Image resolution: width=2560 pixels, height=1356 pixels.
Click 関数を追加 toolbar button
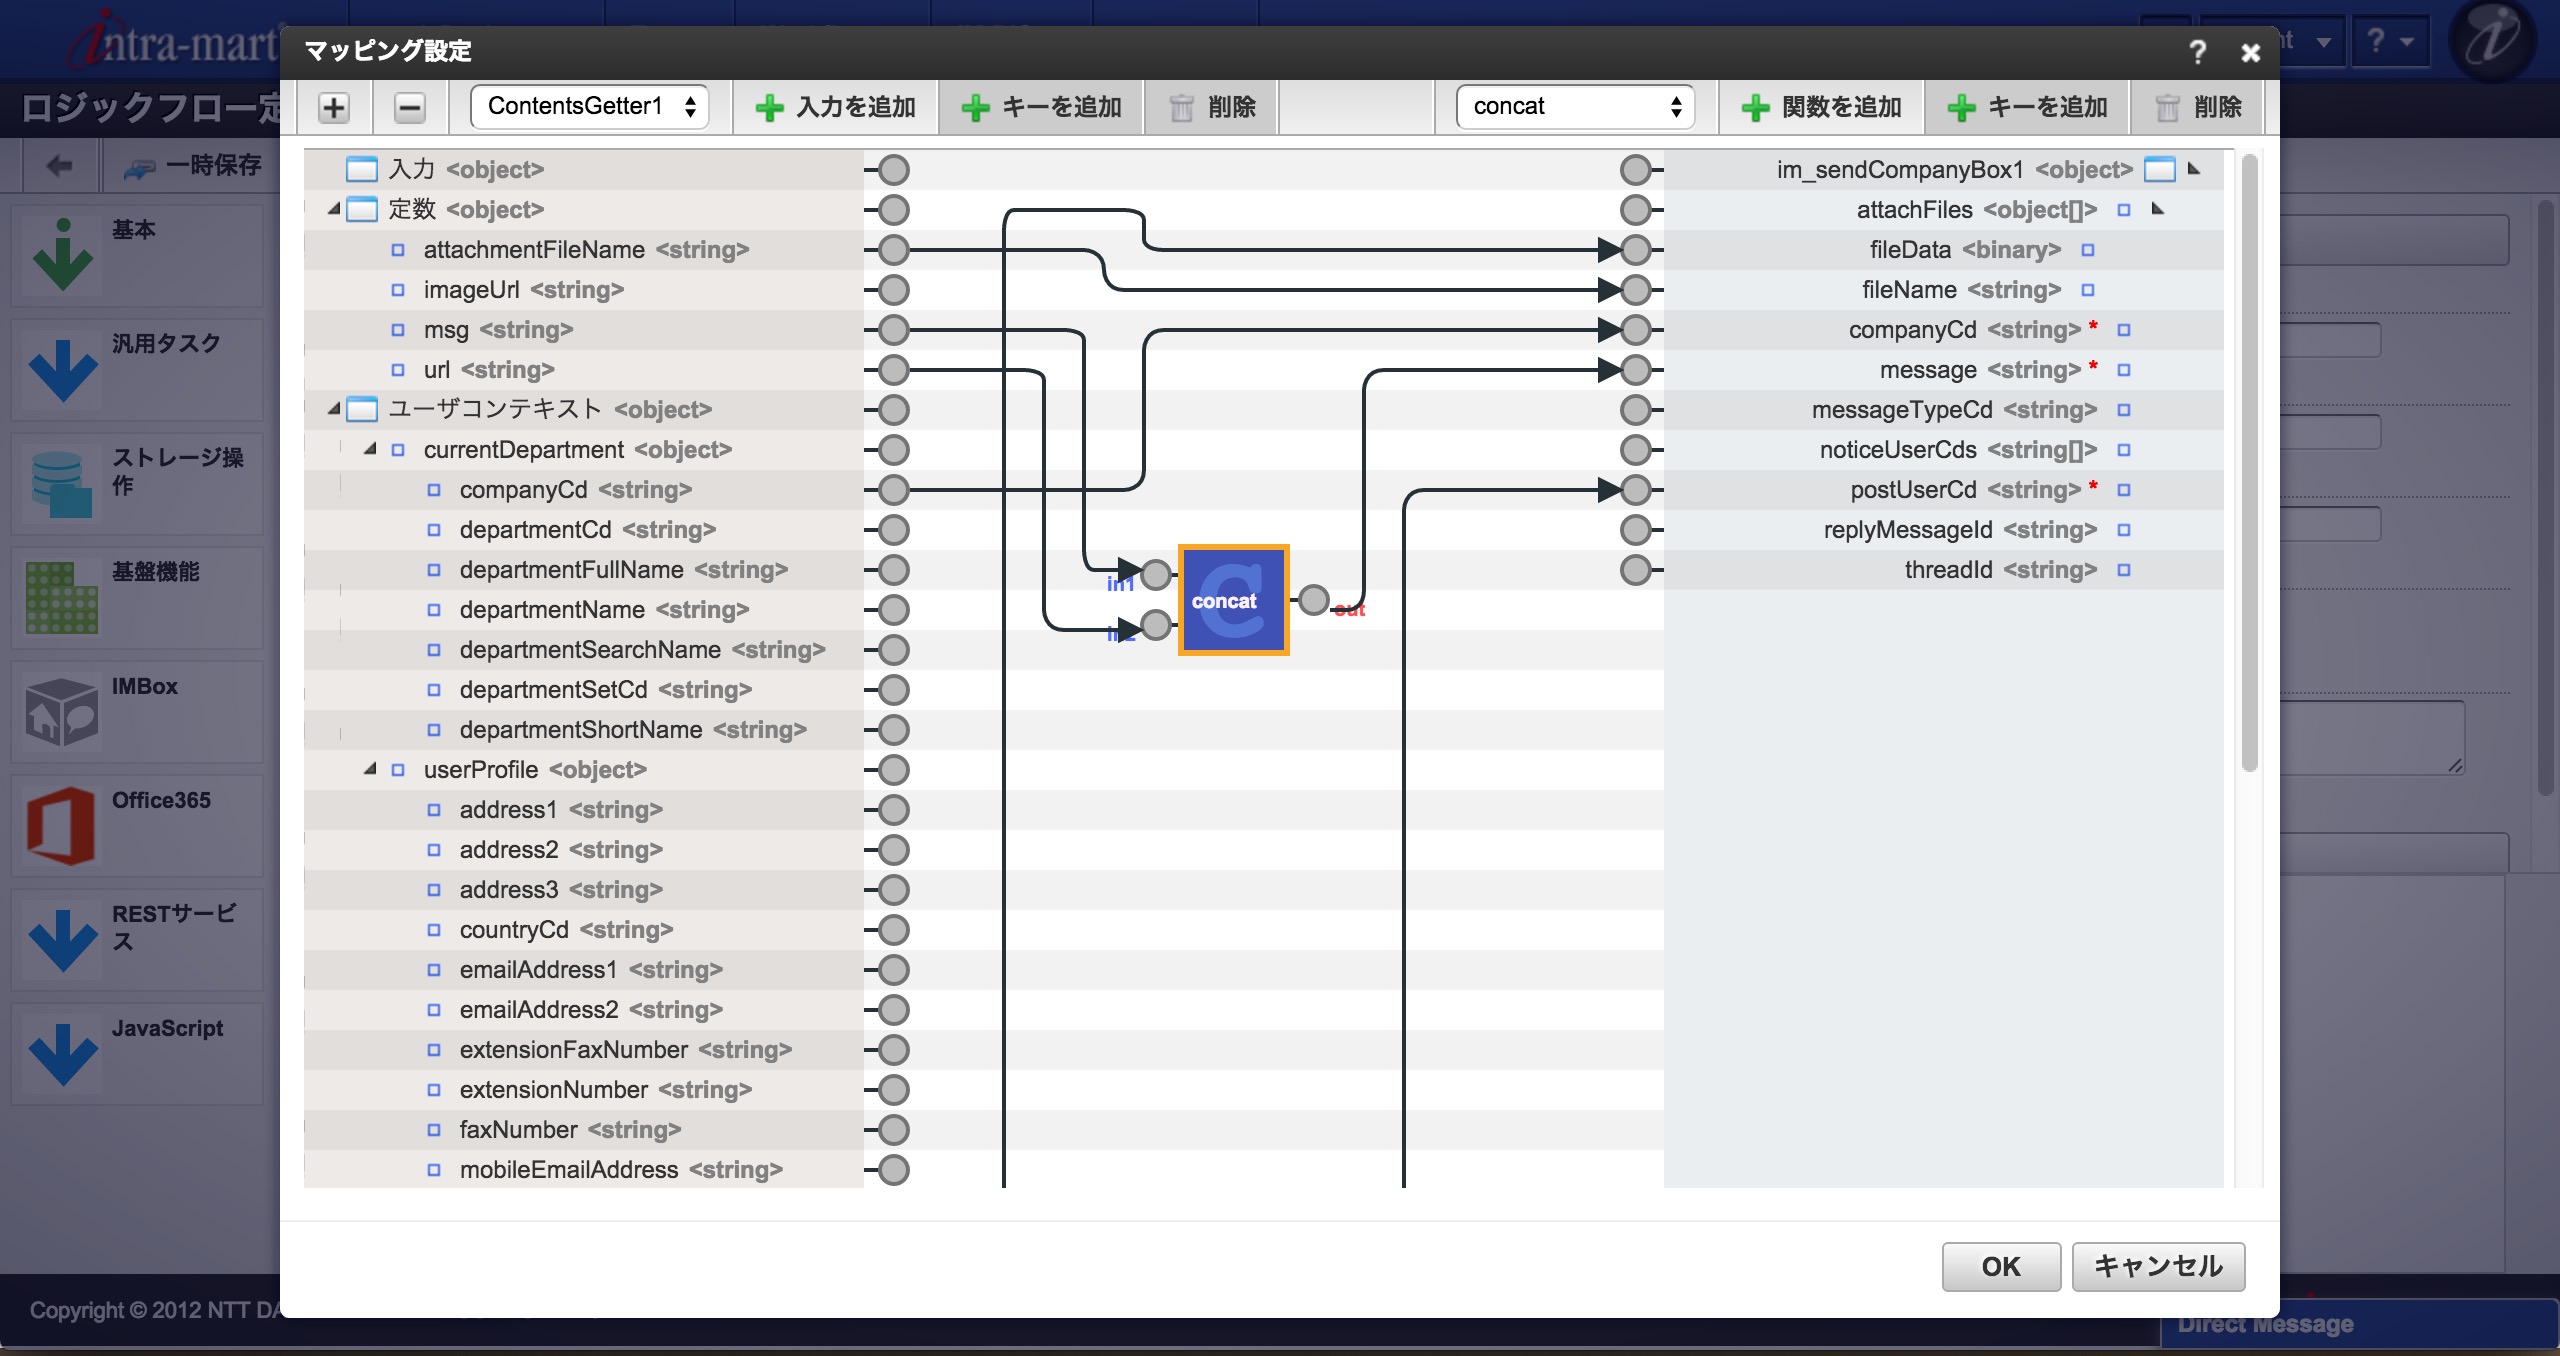click(1822, 107)
